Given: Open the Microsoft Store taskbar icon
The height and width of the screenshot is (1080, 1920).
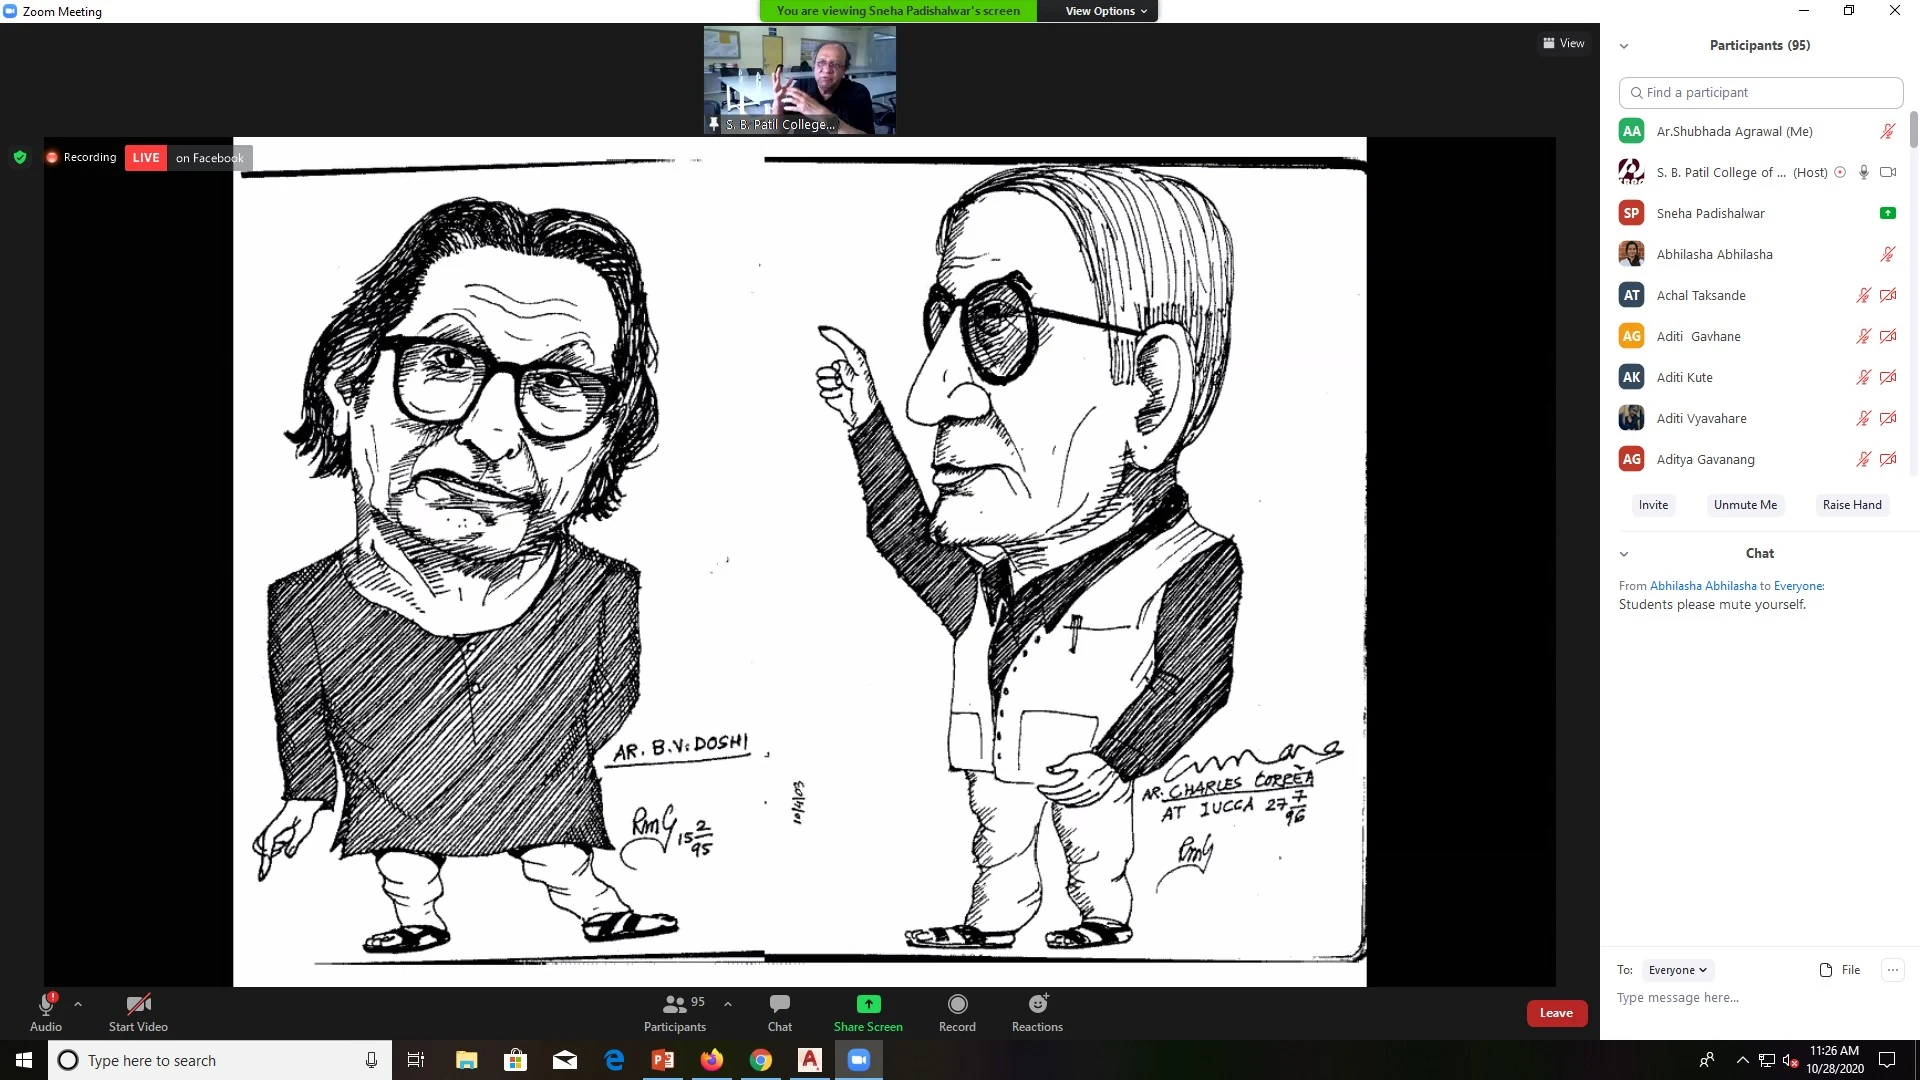Looking at the screenshot, I should [516, 1060].
